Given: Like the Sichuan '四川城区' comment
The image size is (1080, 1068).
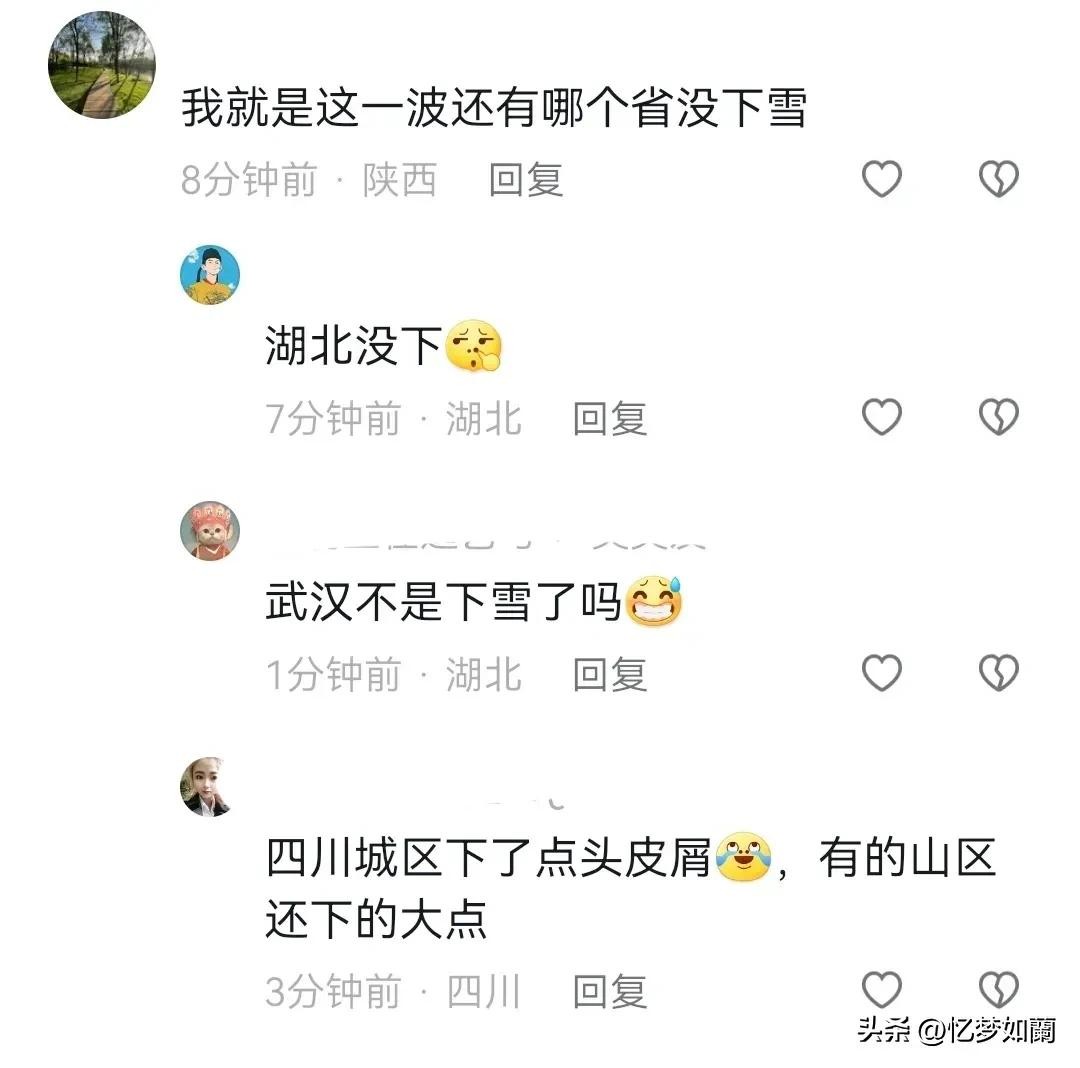Looking at the screenshot, I should [x=882, y=990].
